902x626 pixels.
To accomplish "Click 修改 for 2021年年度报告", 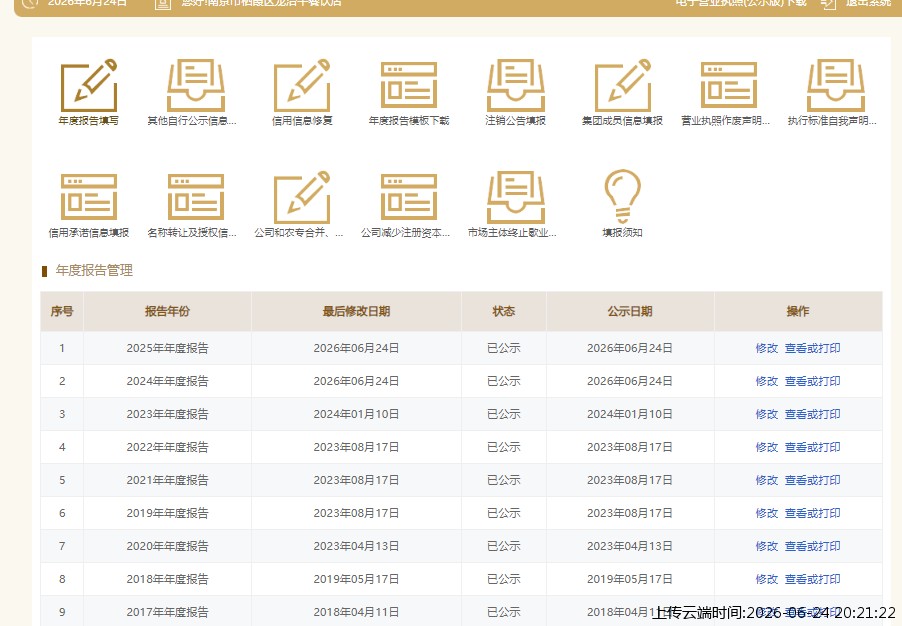I will point(766,480).
